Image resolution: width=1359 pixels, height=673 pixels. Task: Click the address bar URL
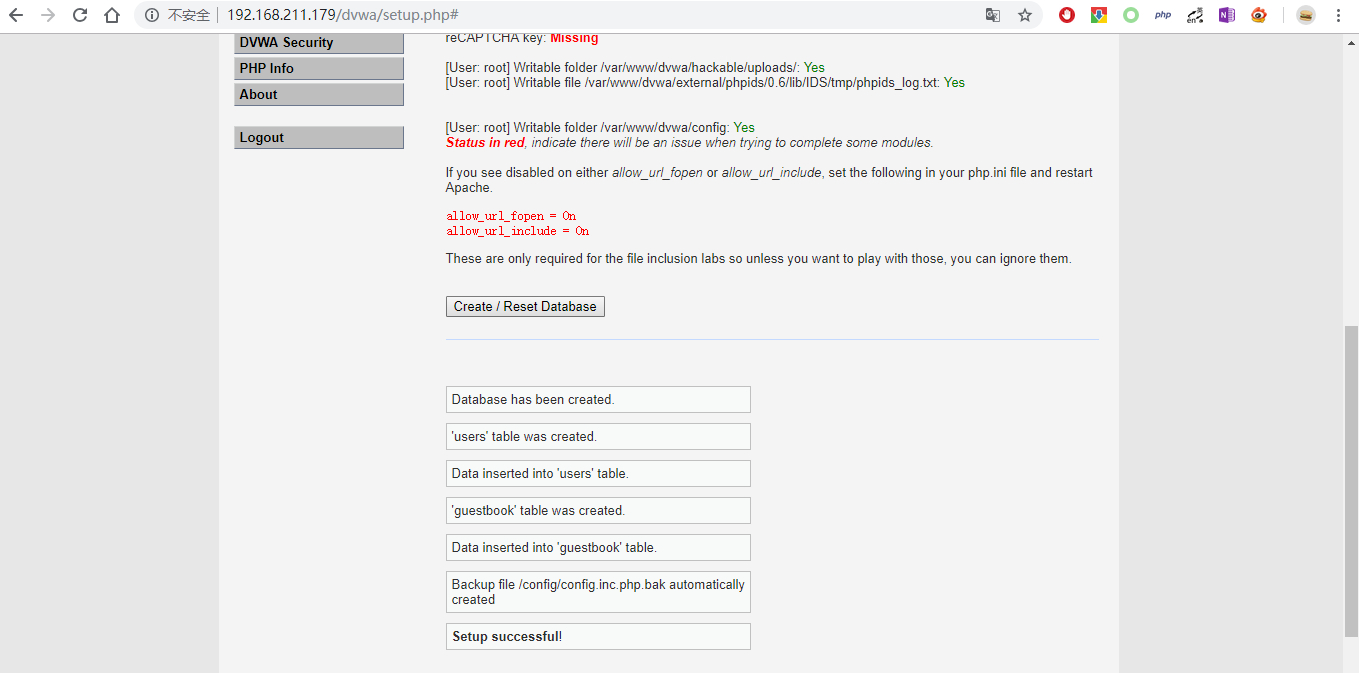tap(342, 15)
